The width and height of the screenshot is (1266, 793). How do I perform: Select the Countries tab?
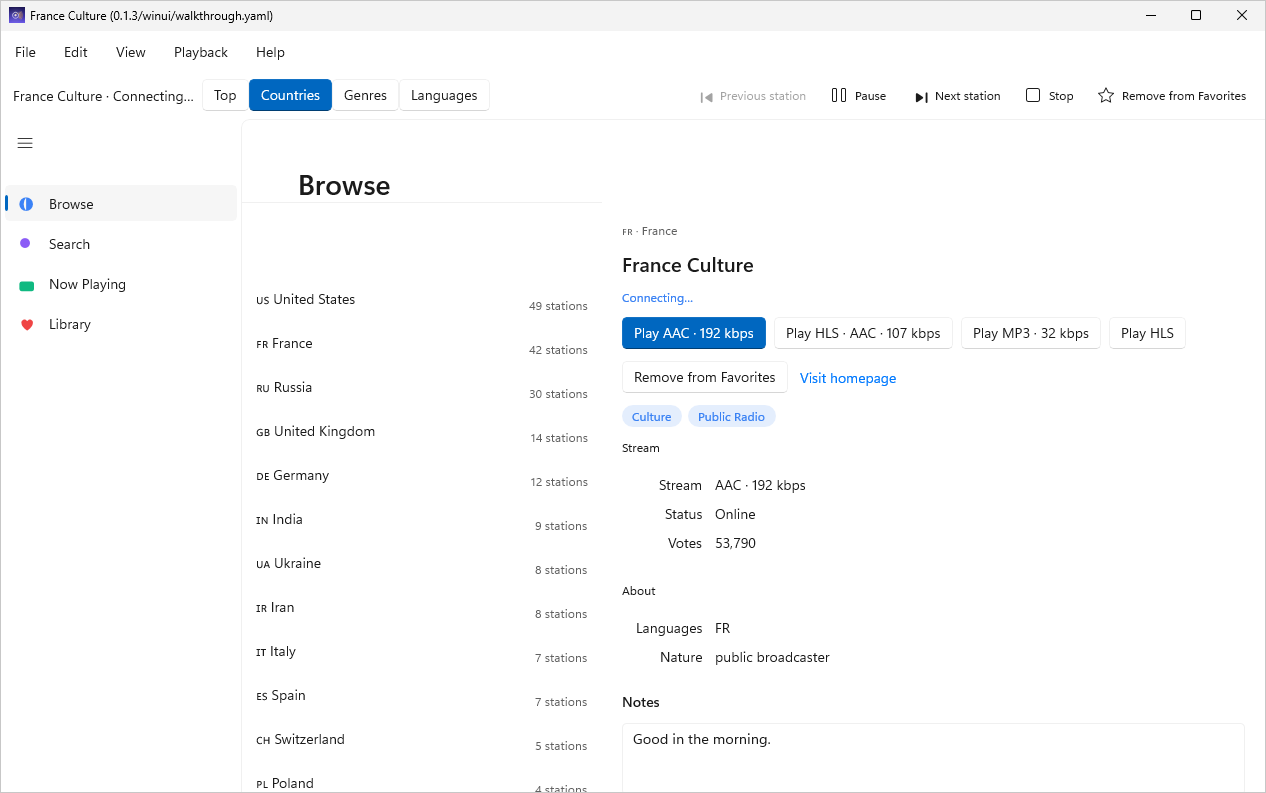(290, 95)
